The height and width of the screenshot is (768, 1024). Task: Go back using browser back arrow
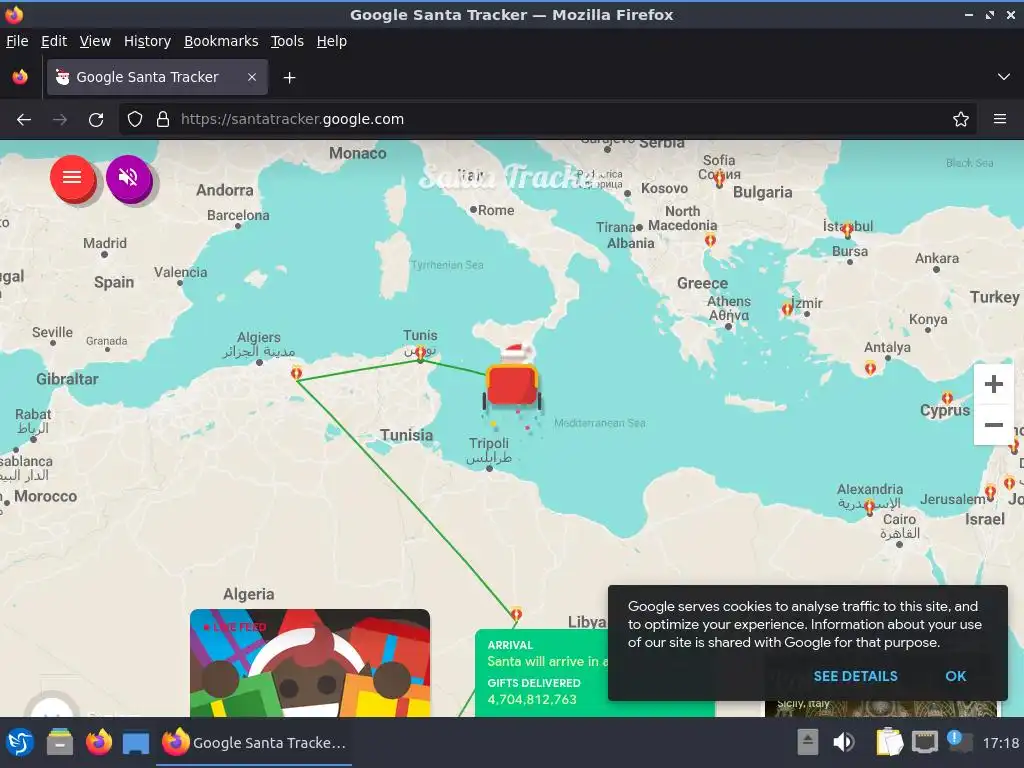[24, 120]
